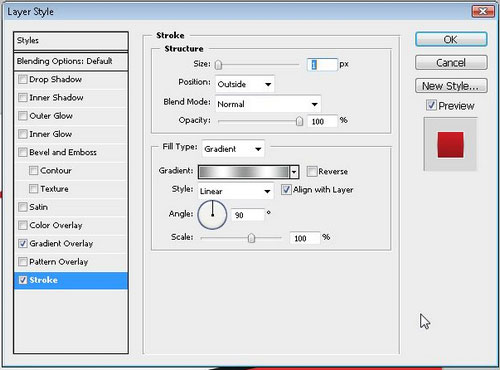Tick the Outer Glow checkbox
500x370 pixels.
[23, 116]
